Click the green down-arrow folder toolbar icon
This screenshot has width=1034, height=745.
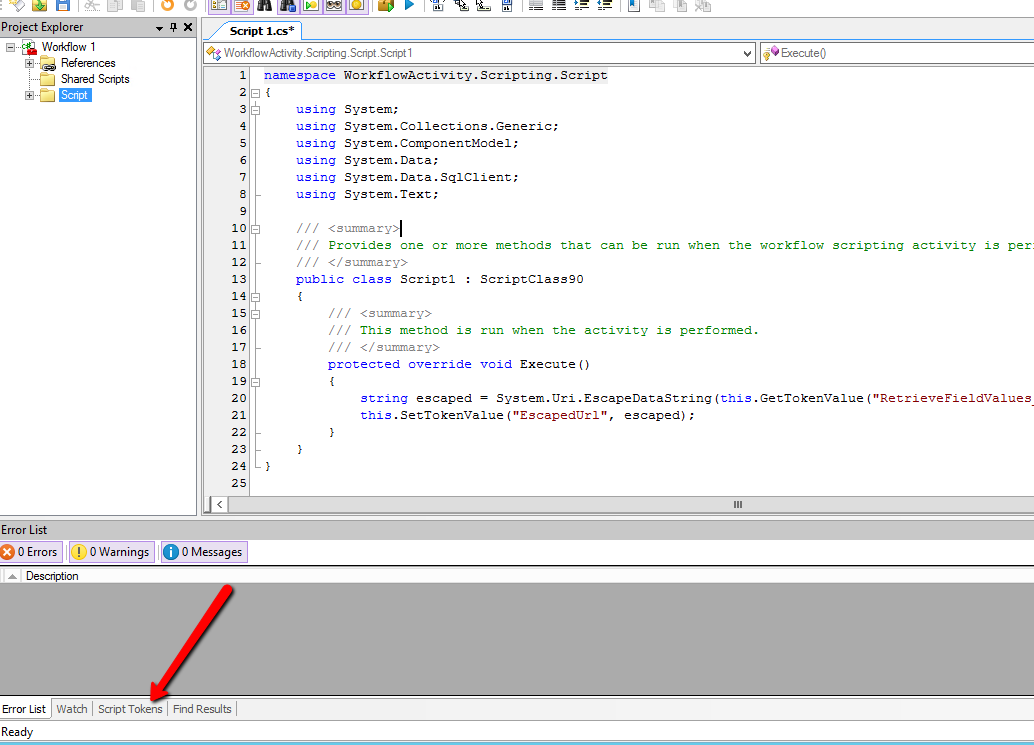click(x=40, y=5)
